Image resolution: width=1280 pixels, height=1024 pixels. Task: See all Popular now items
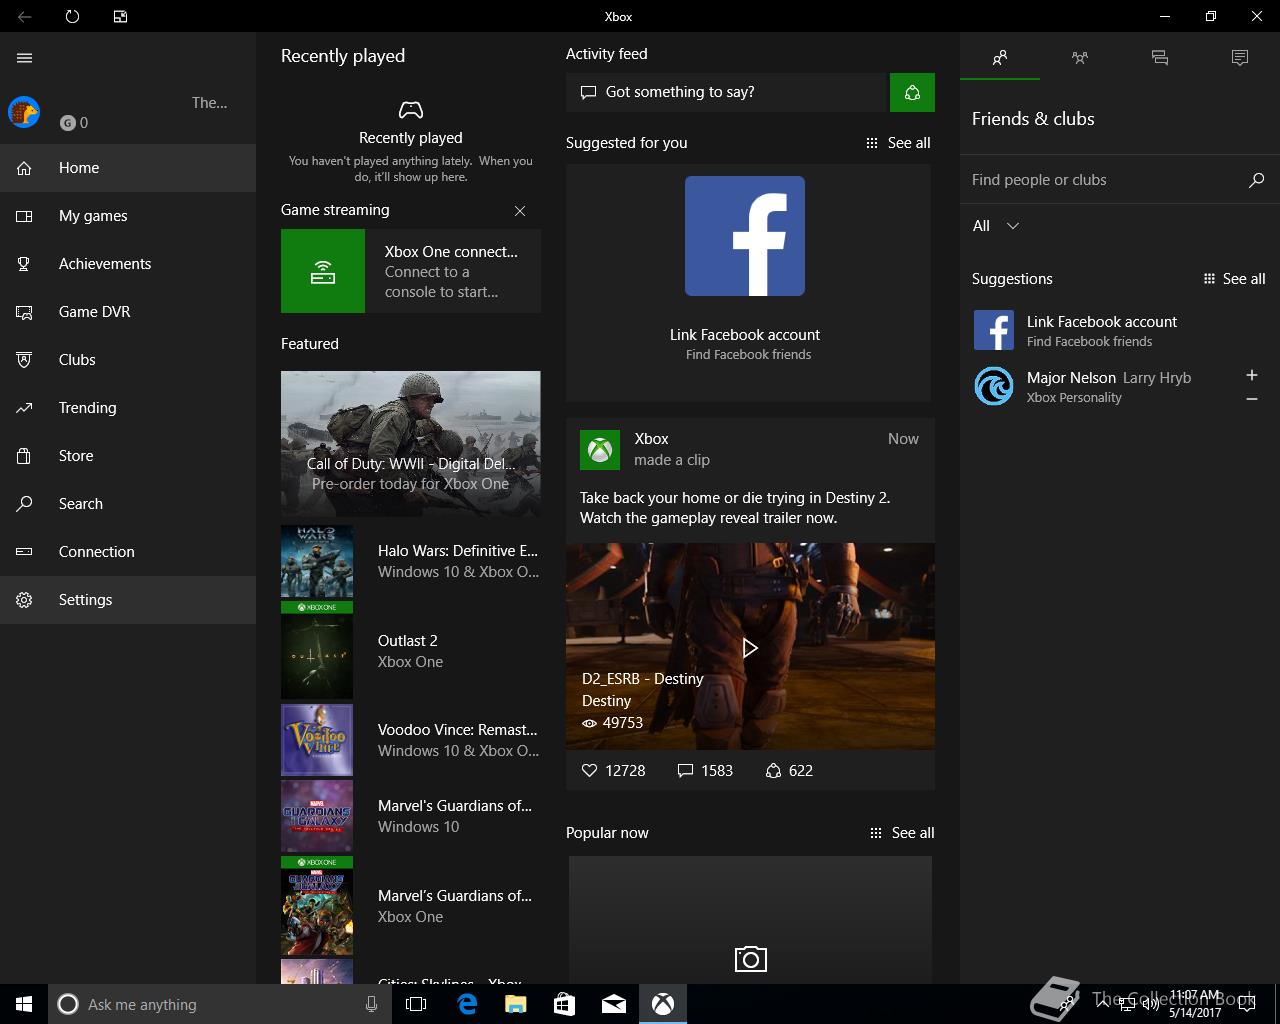pos(901,833)
